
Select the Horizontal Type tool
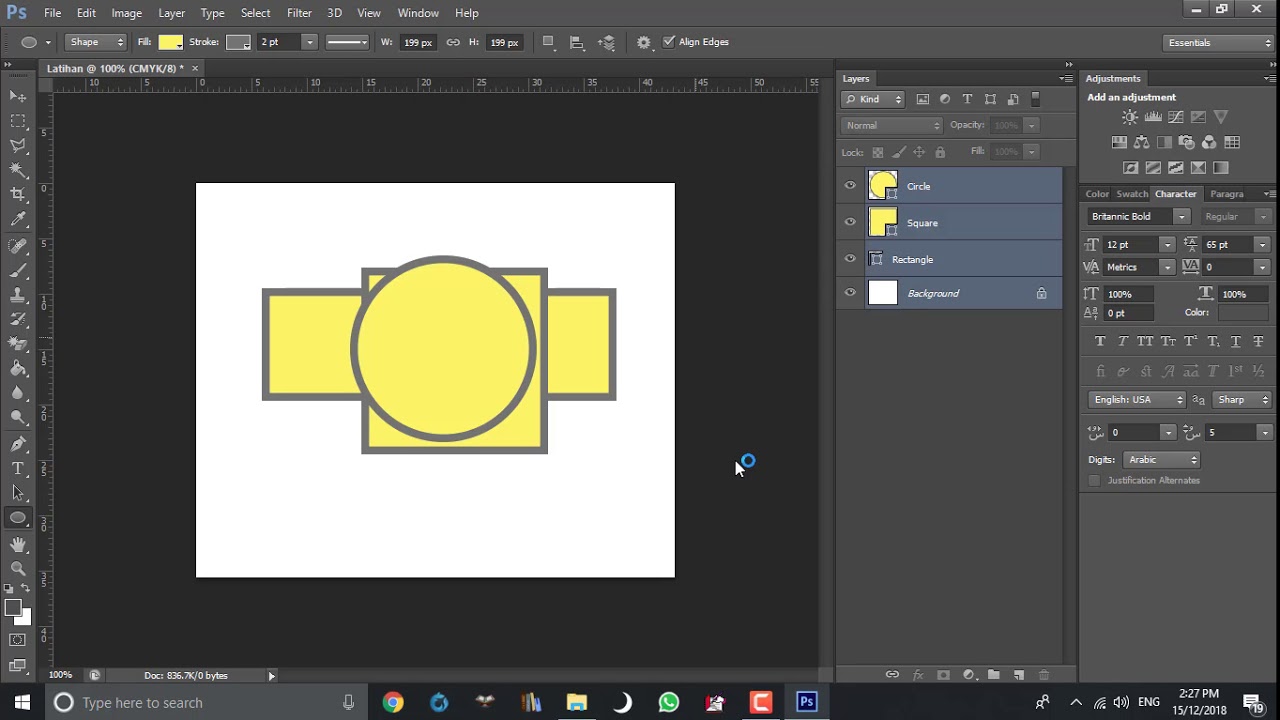click(18, 469)
